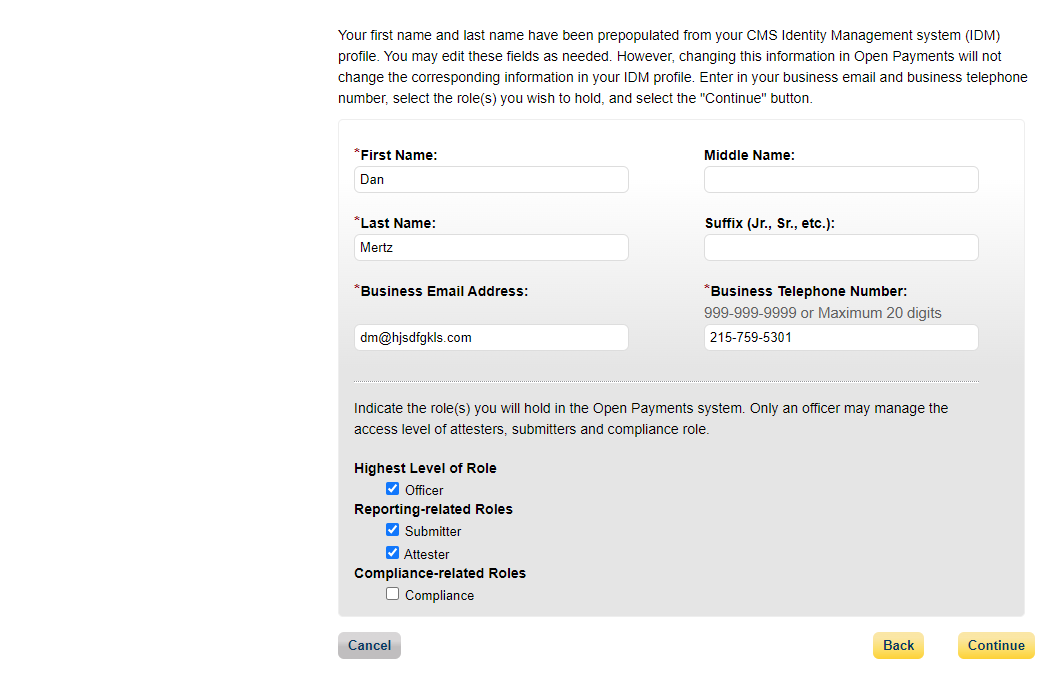Uncheck the Attester checkbox

[x=393, y=553]
